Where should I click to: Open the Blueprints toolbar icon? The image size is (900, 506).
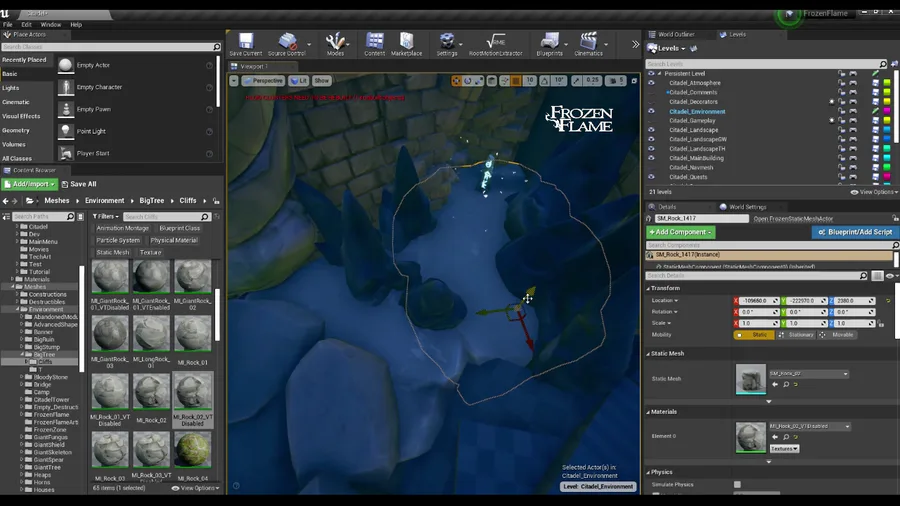(x=549, y=44)
